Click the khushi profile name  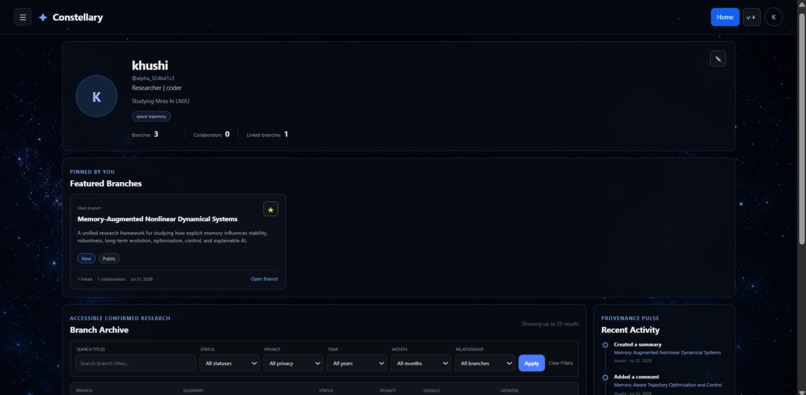pyautogui.click(x=150, y=65)
